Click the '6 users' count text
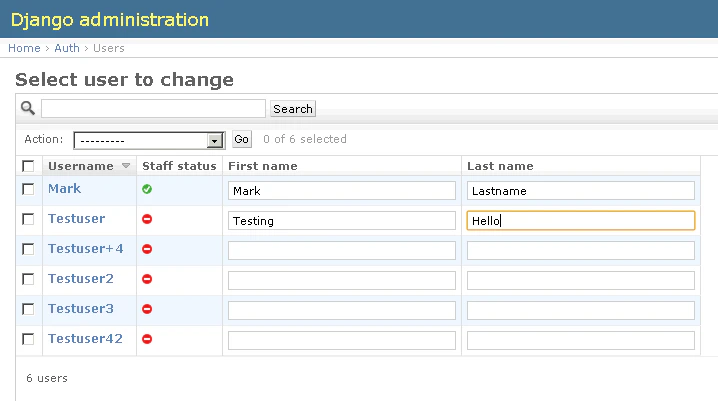The image size is (718, 401). [47, 378]
